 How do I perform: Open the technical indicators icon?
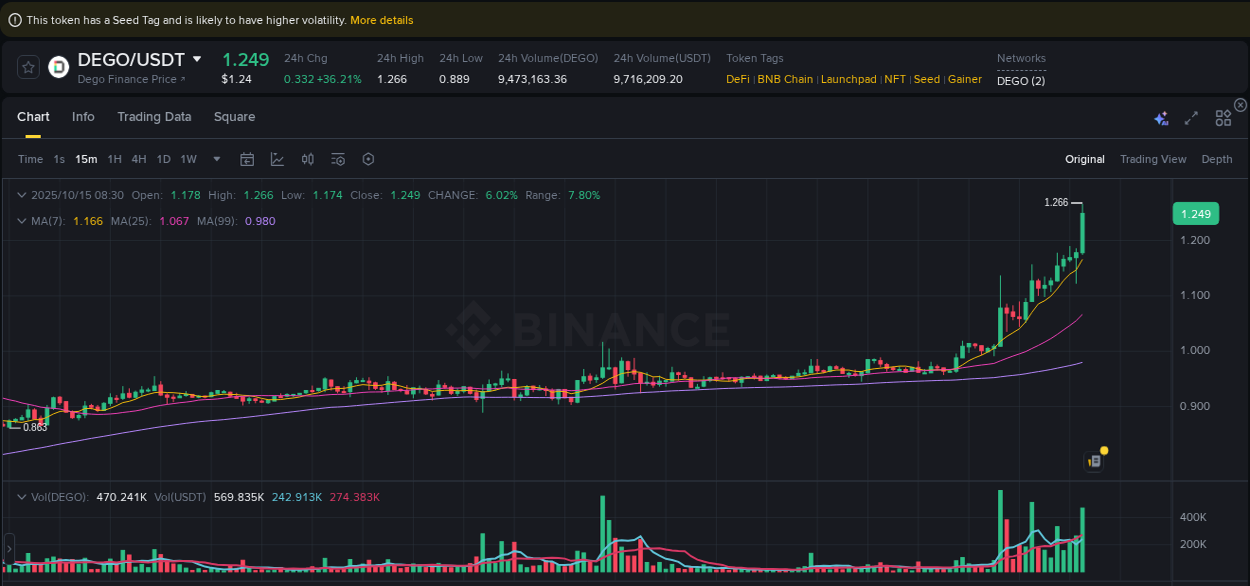pos(307,159)
